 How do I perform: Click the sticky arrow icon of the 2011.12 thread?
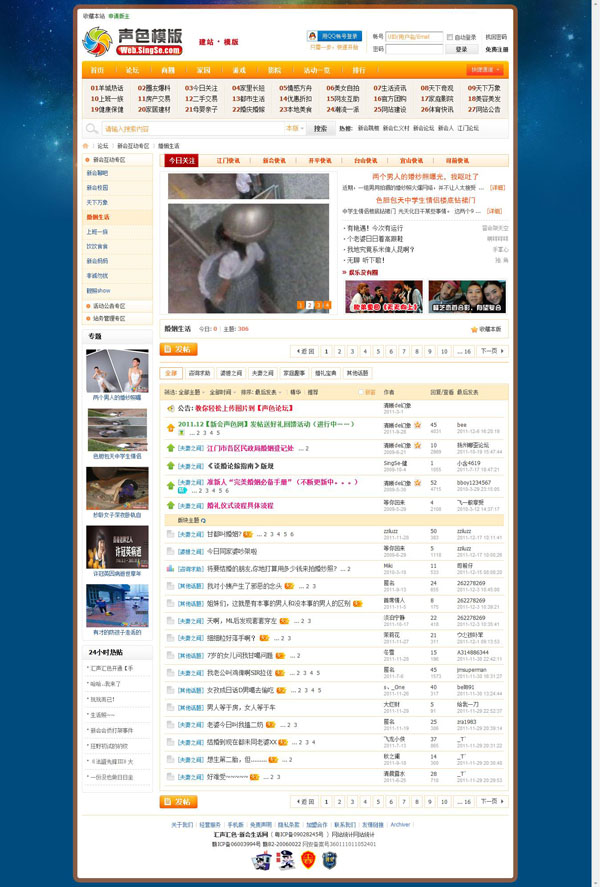(170, 428)
